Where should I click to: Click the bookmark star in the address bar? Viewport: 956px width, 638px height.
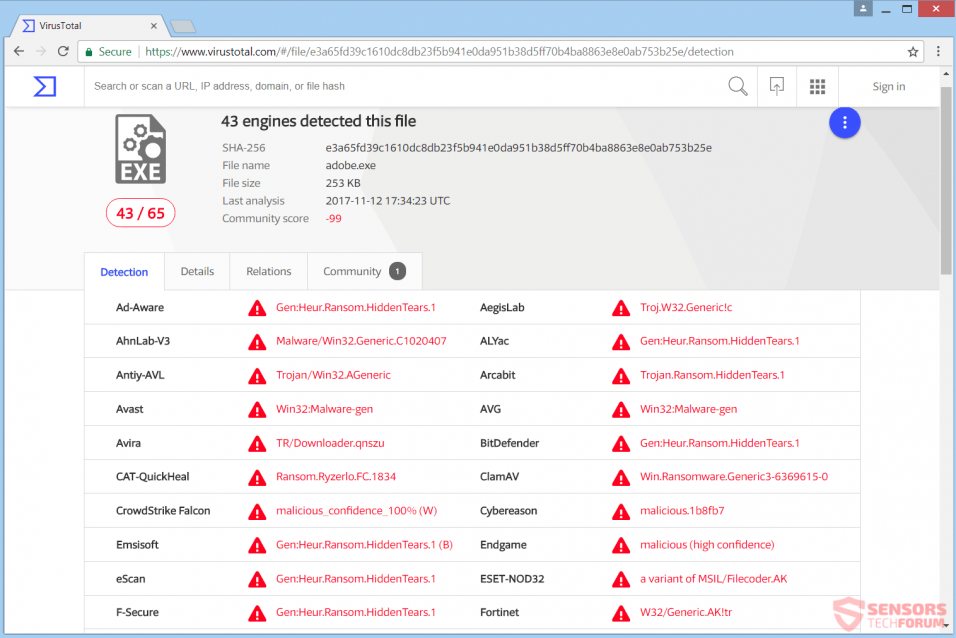click(913, 51)
